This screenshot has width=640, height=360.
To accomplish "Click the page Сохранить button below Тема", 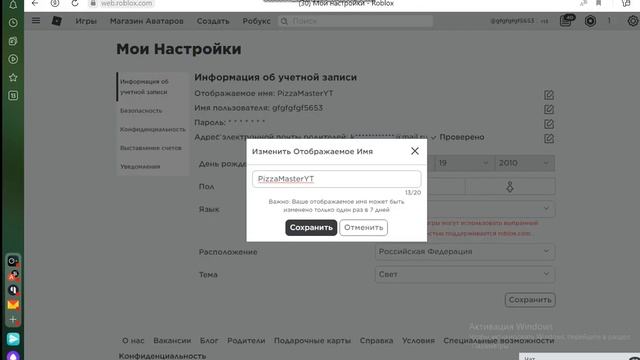I will pos(530,300).
